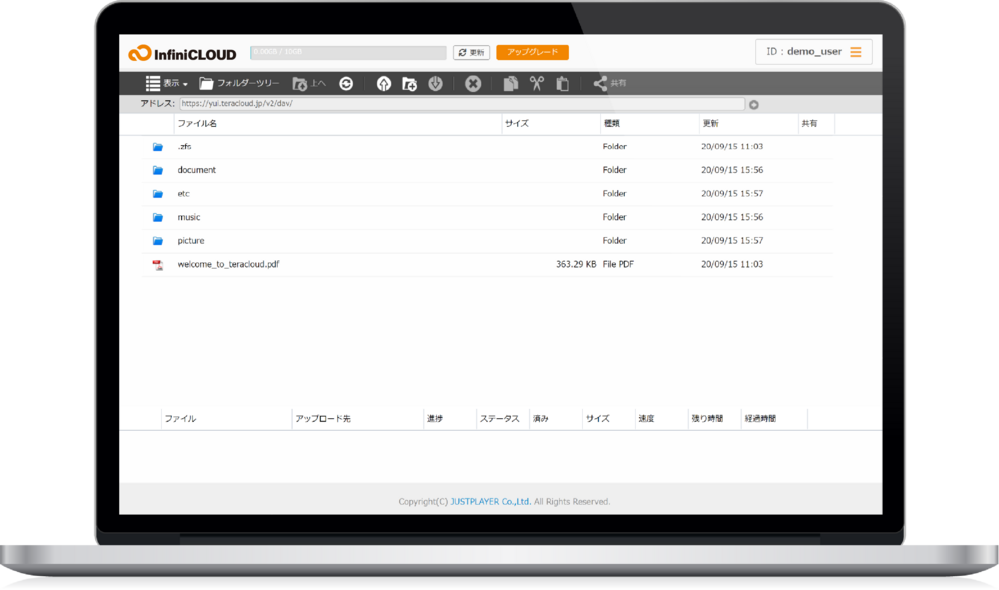Select the upload icon in the toolbar
The width and height of the screenshot is (999, 590).
[x=384, y=83]
